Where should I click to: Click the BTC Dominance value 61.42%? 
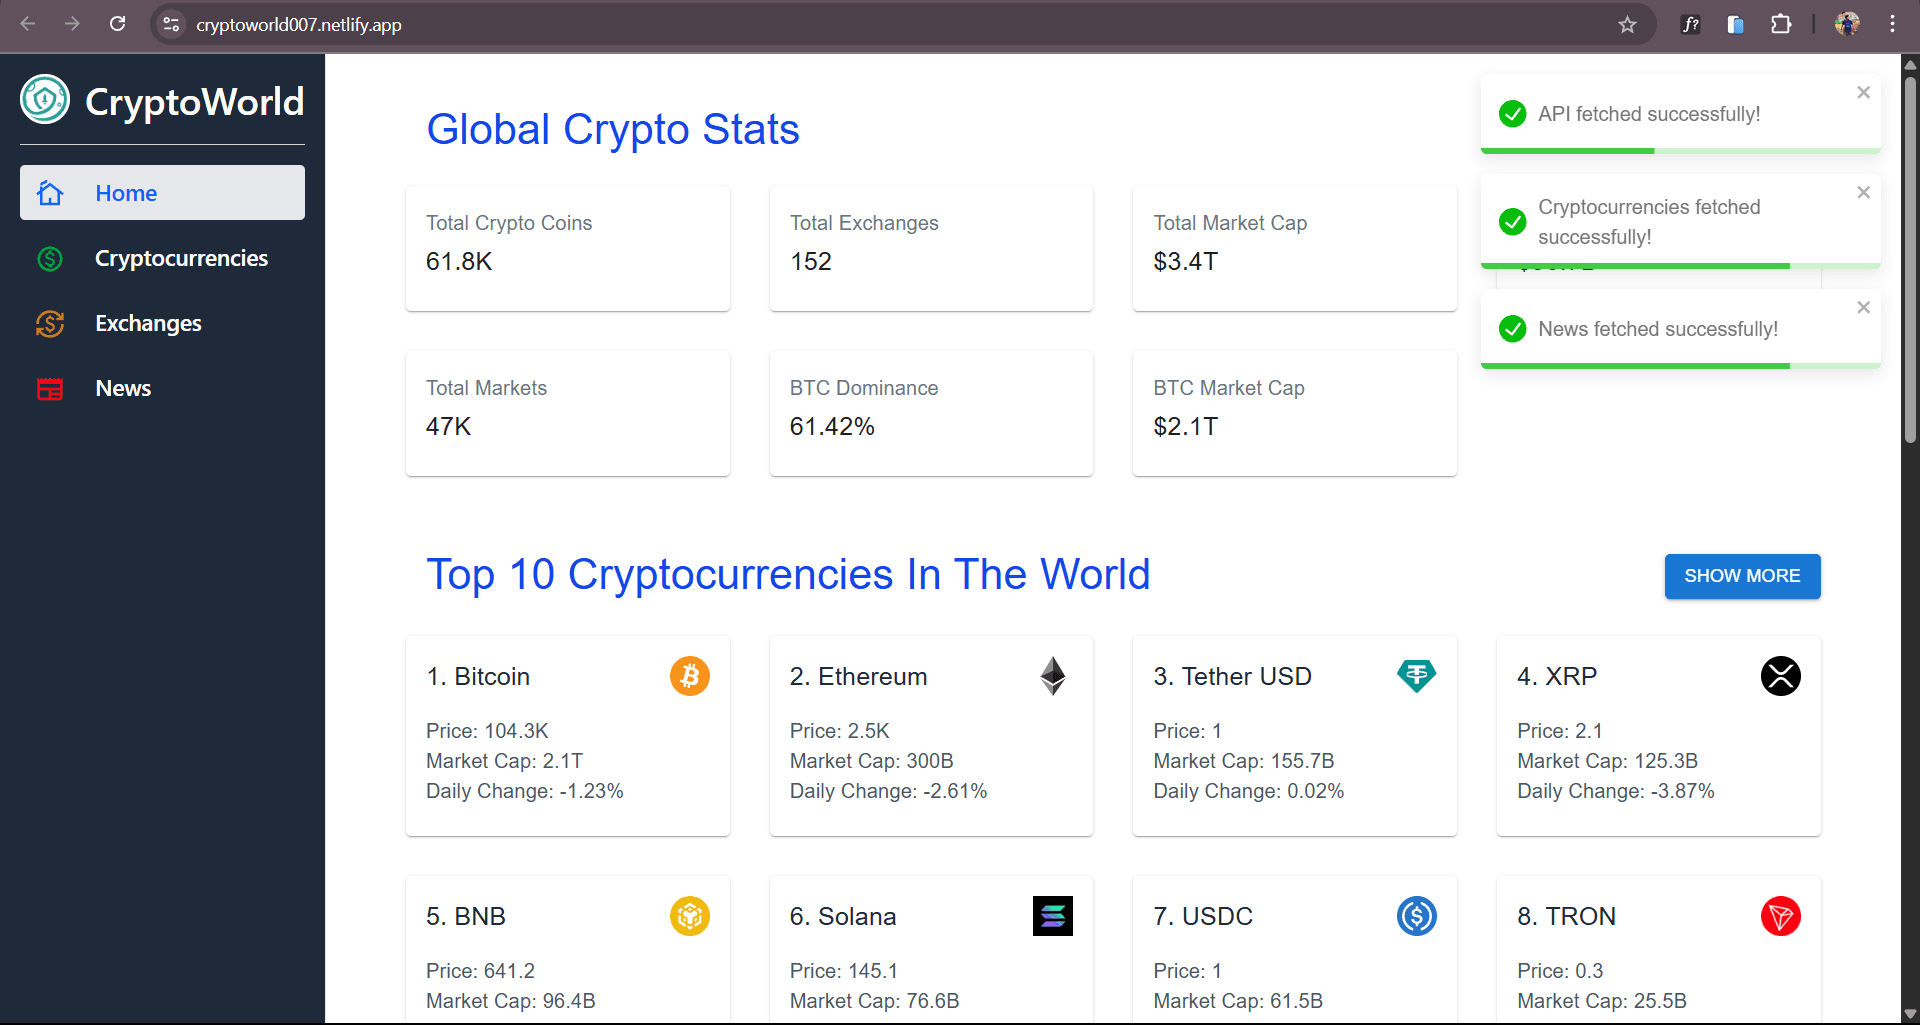click(832, 427)
